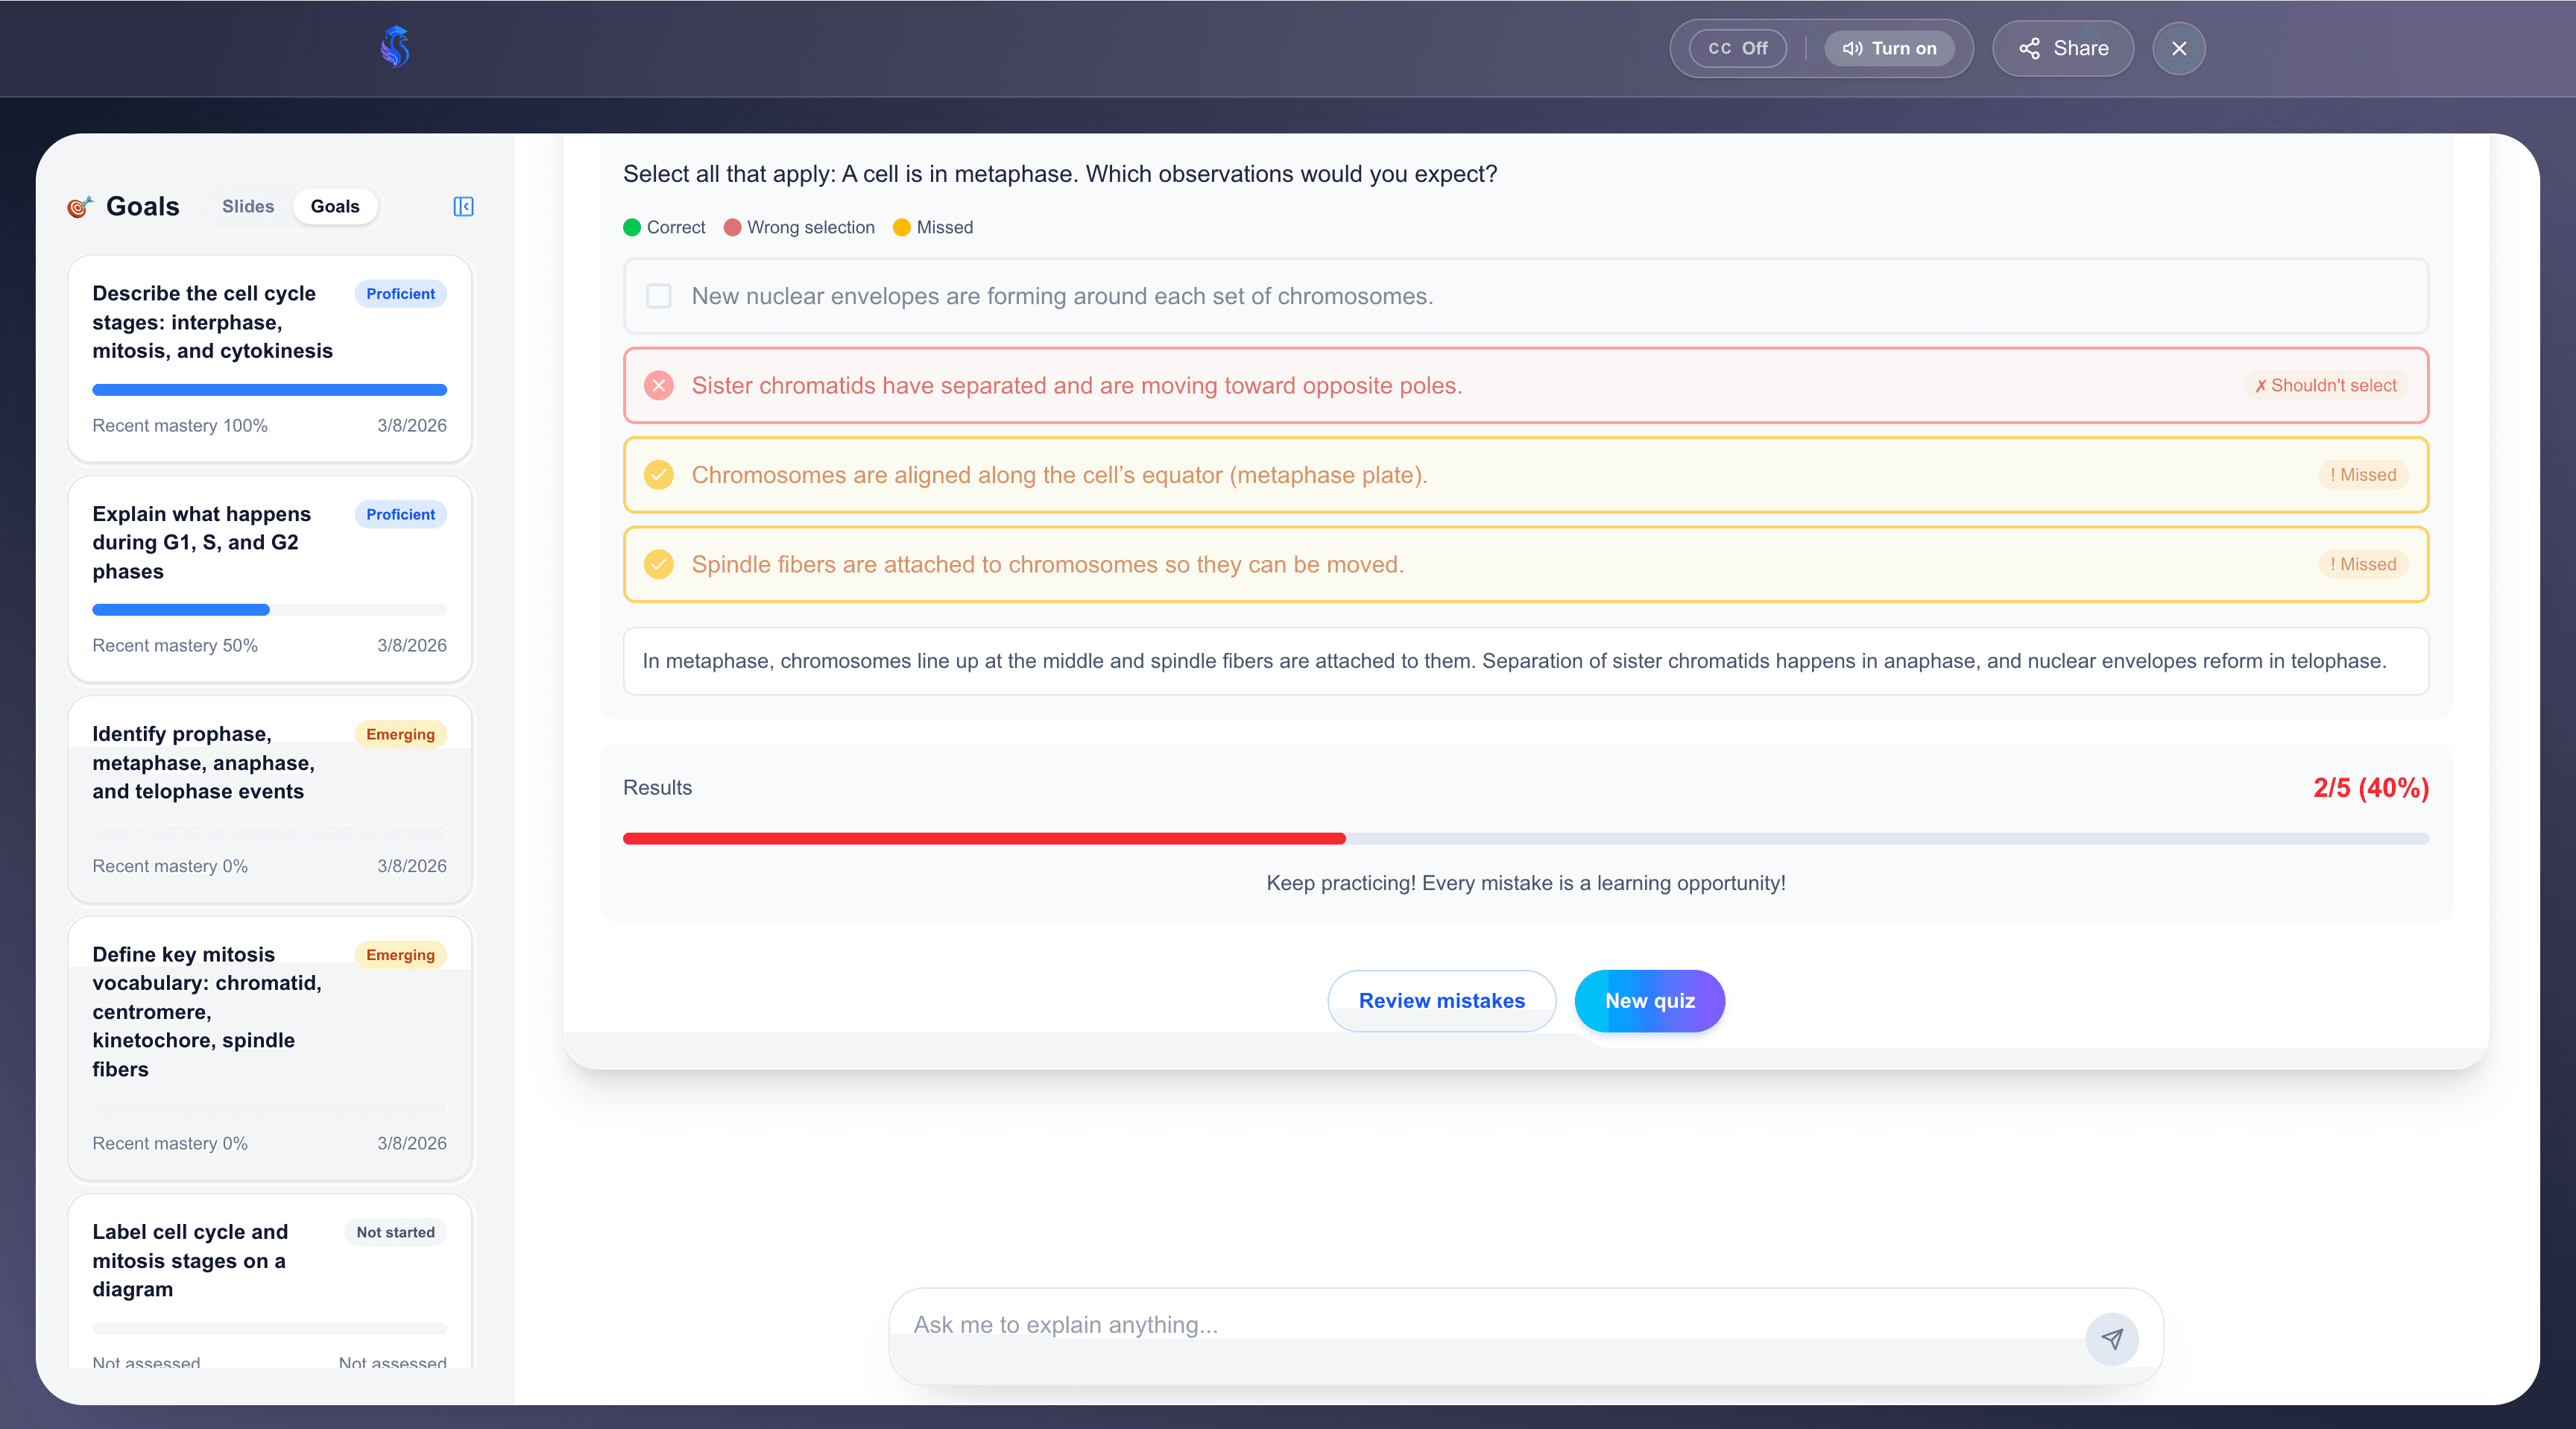Click the red X icon on the sister chromatids answer

click(658, 385)
